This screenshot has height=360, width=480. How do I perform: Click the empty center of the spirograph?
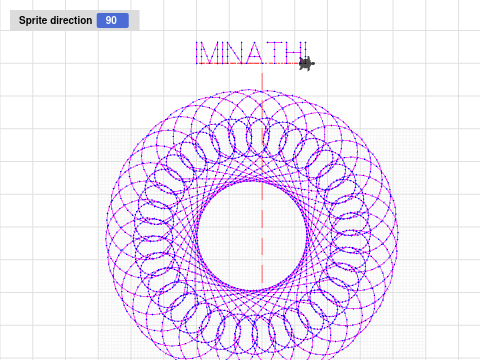(252, 236)
